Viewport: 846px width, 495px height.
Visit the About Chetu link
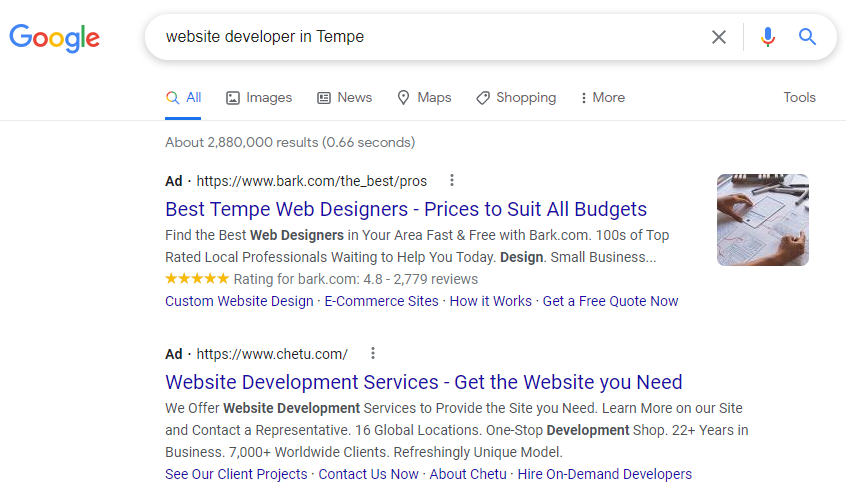pyautogui.click(x=468, y=474)
